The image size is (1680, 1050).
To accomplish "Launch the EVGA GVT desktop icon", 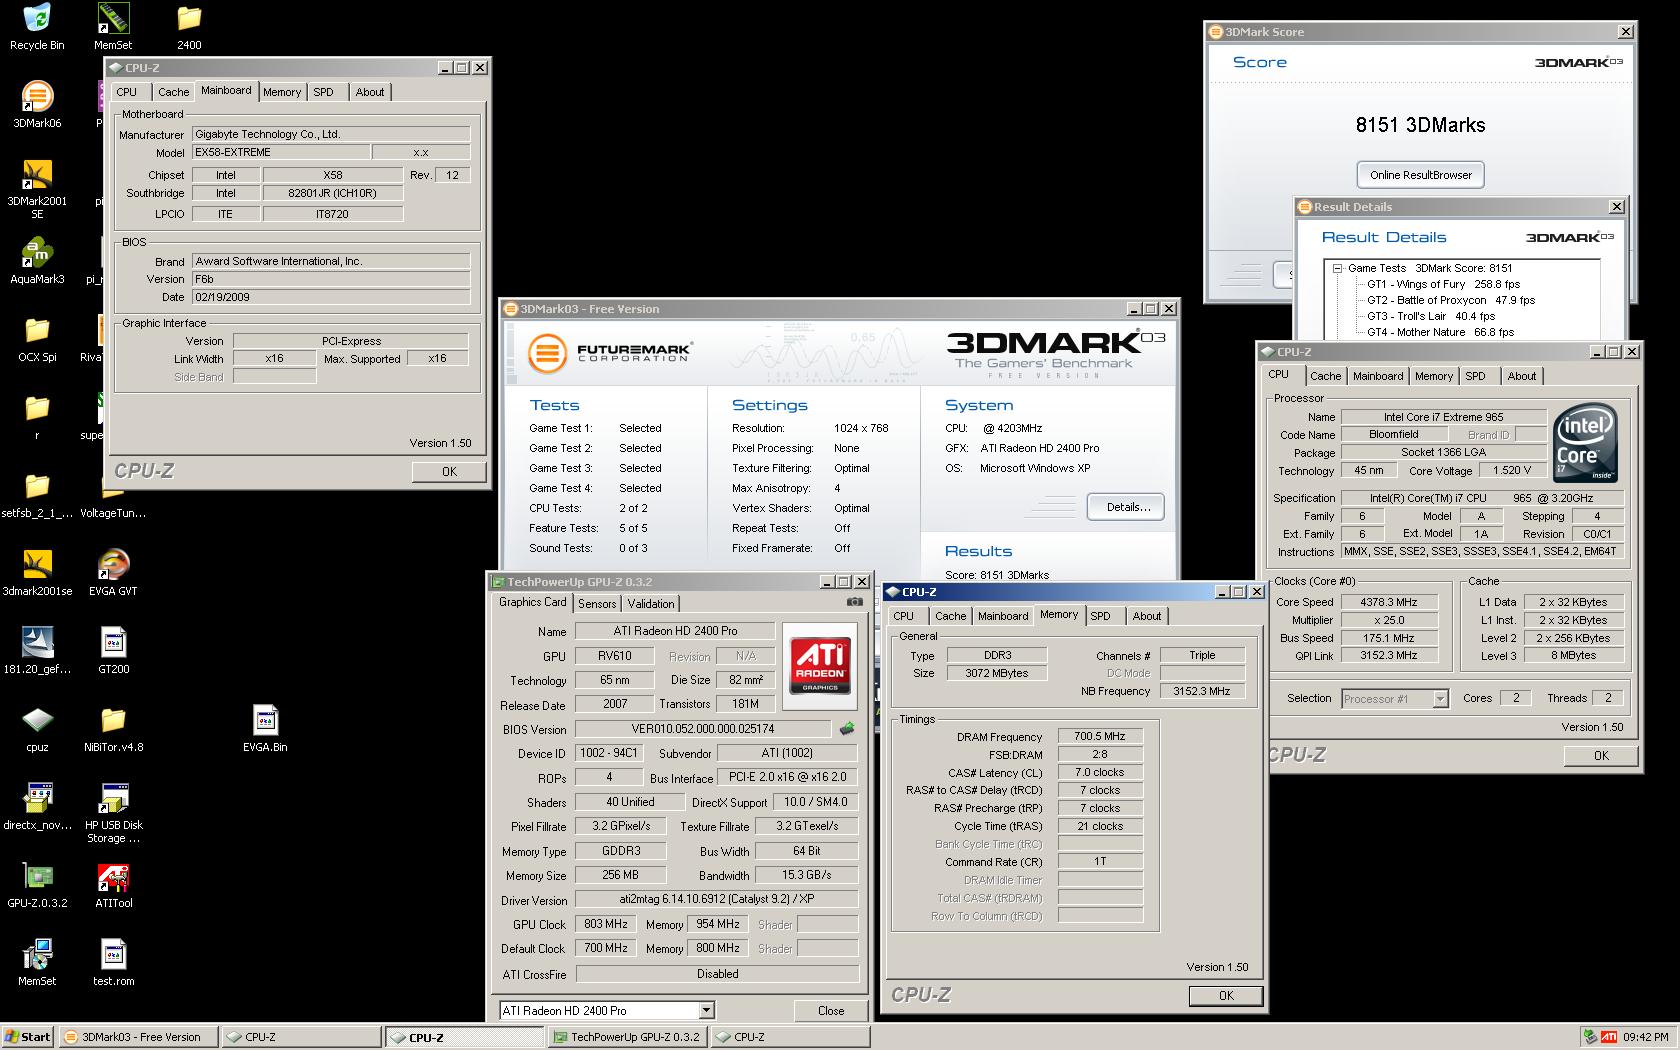I will click(113, 573).
